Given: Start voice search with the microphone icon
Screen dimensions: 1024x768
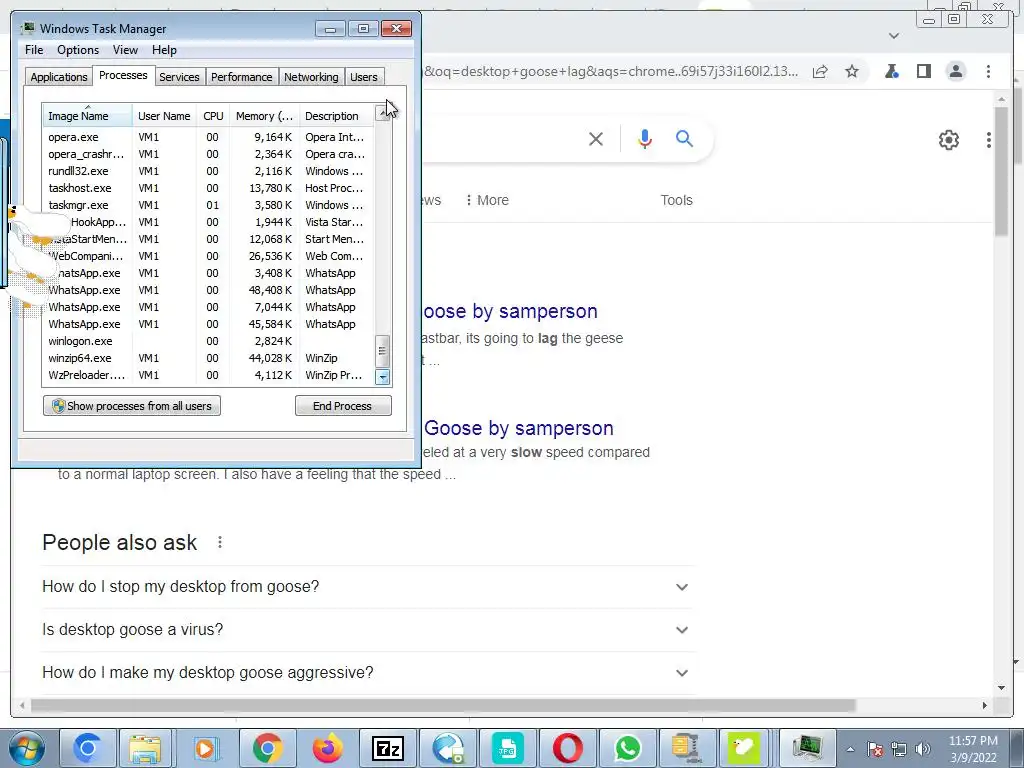Looking at the screenshot, I should [645, 138].
